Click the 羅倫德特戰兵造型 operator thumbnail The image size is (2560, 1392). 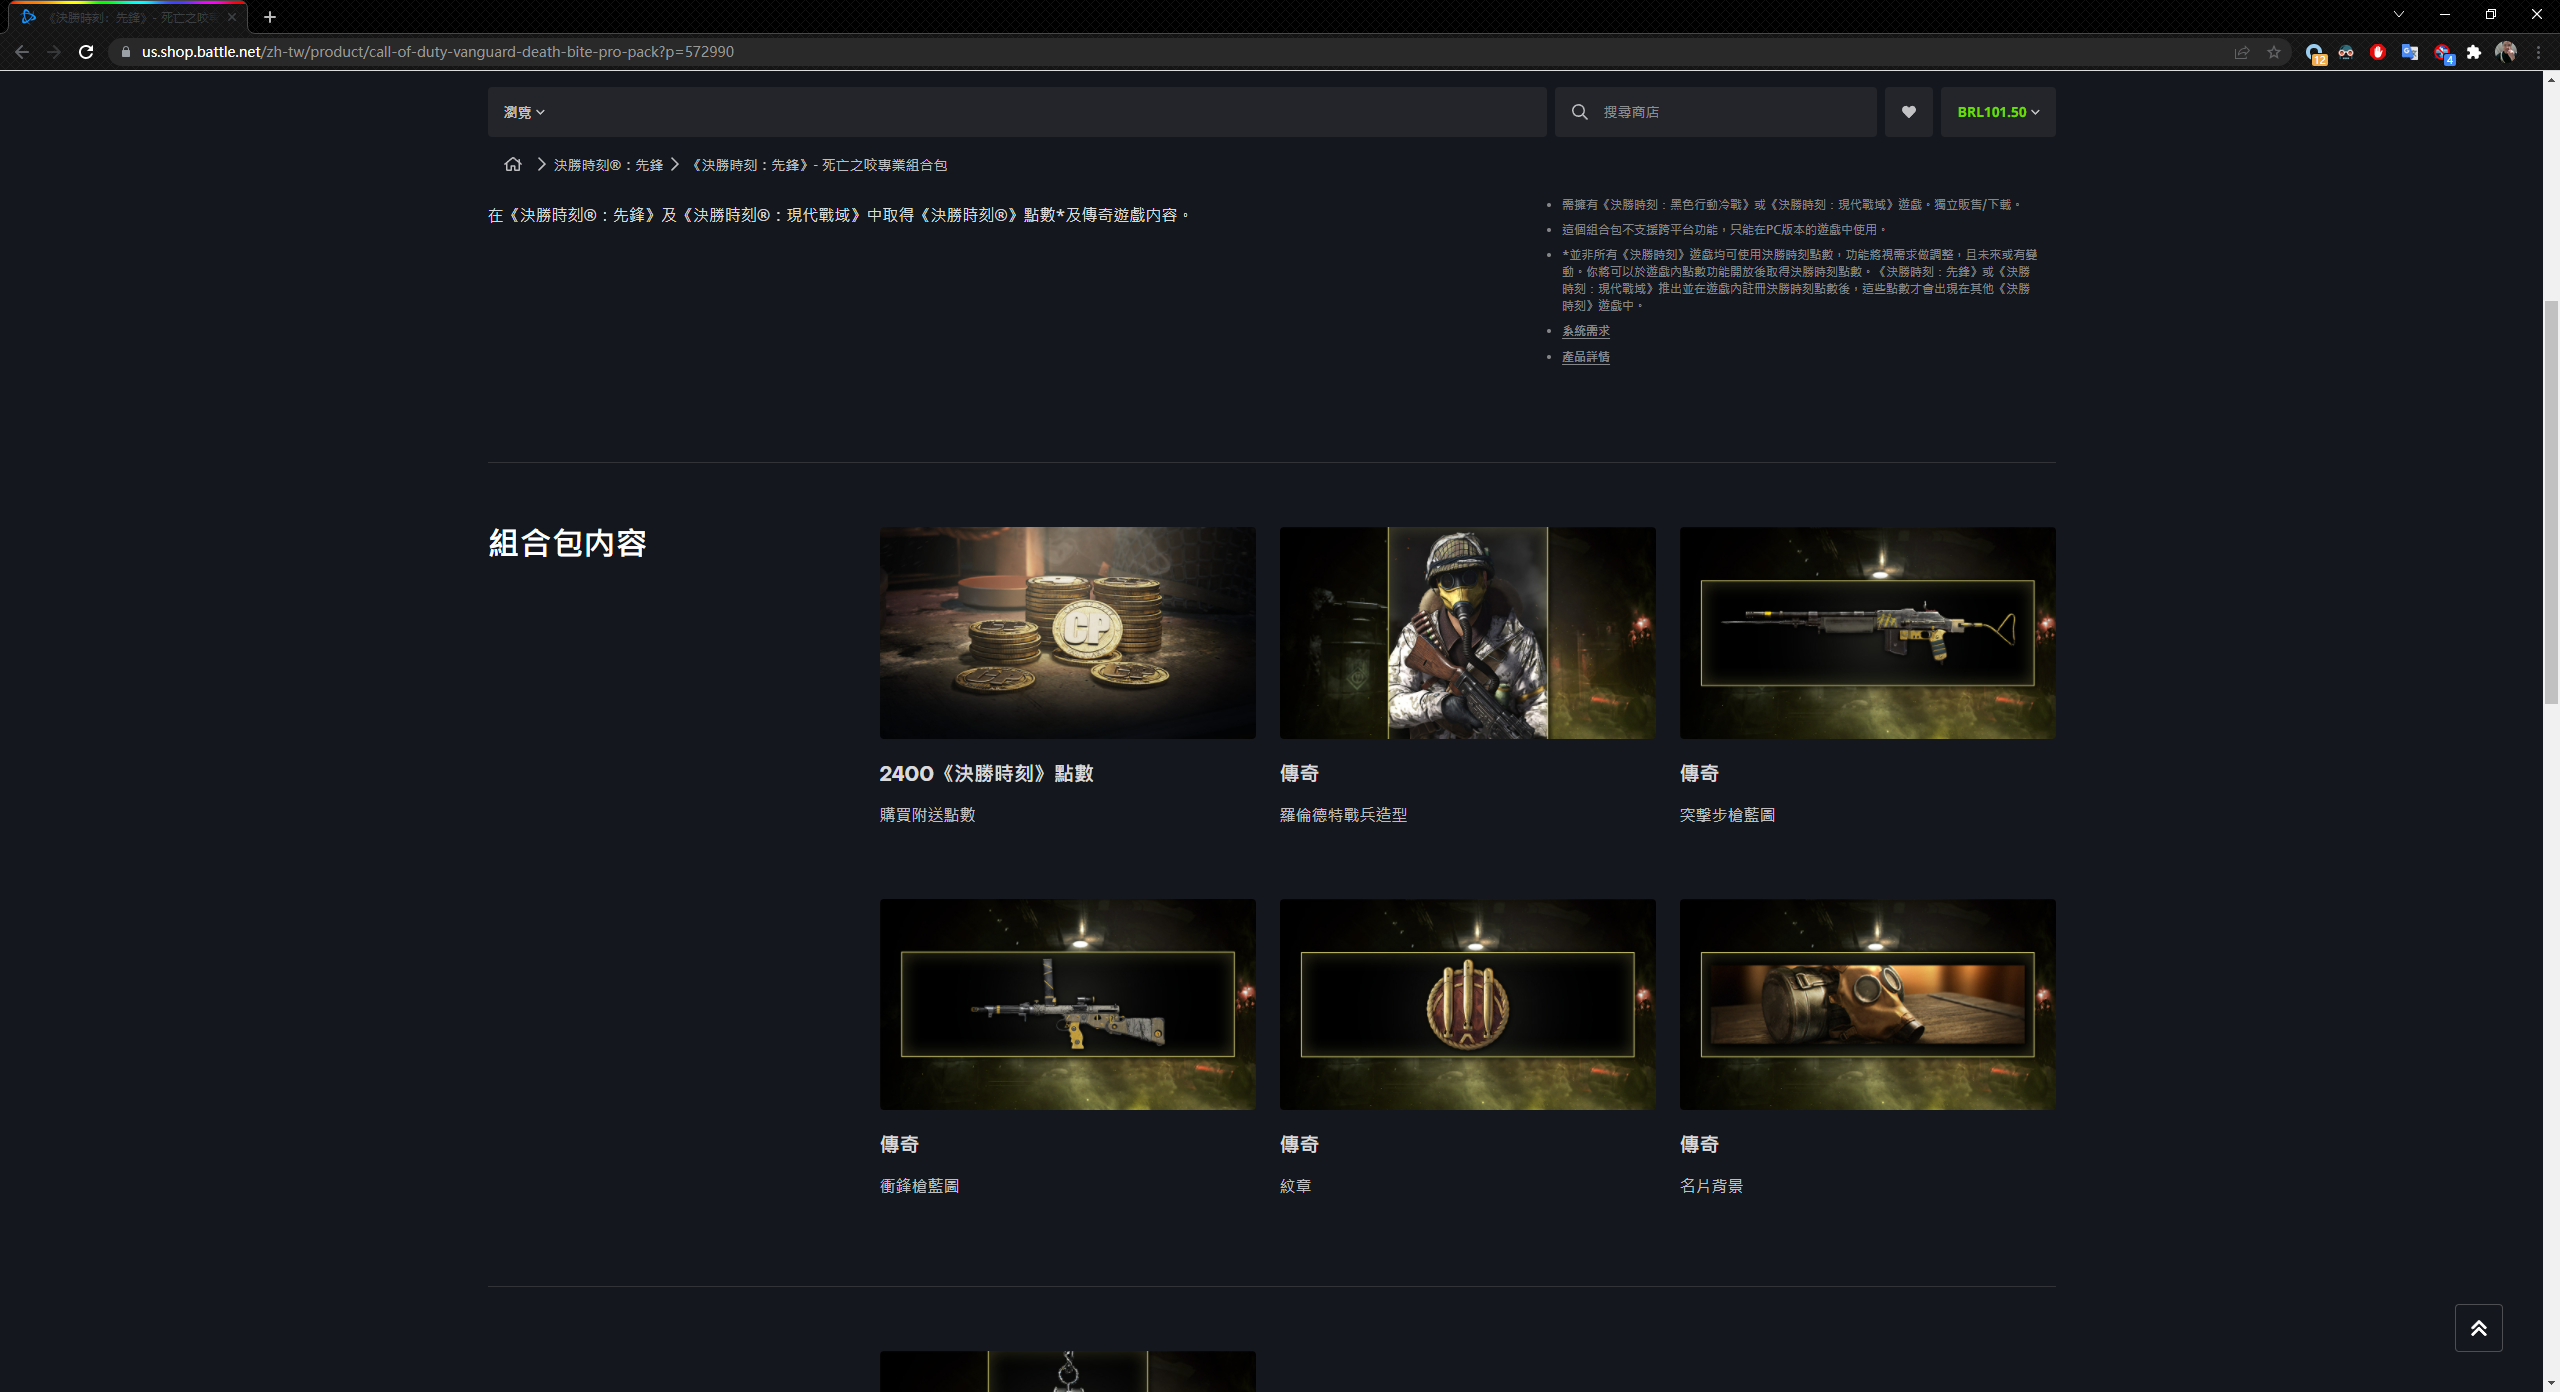(1468, 633)
